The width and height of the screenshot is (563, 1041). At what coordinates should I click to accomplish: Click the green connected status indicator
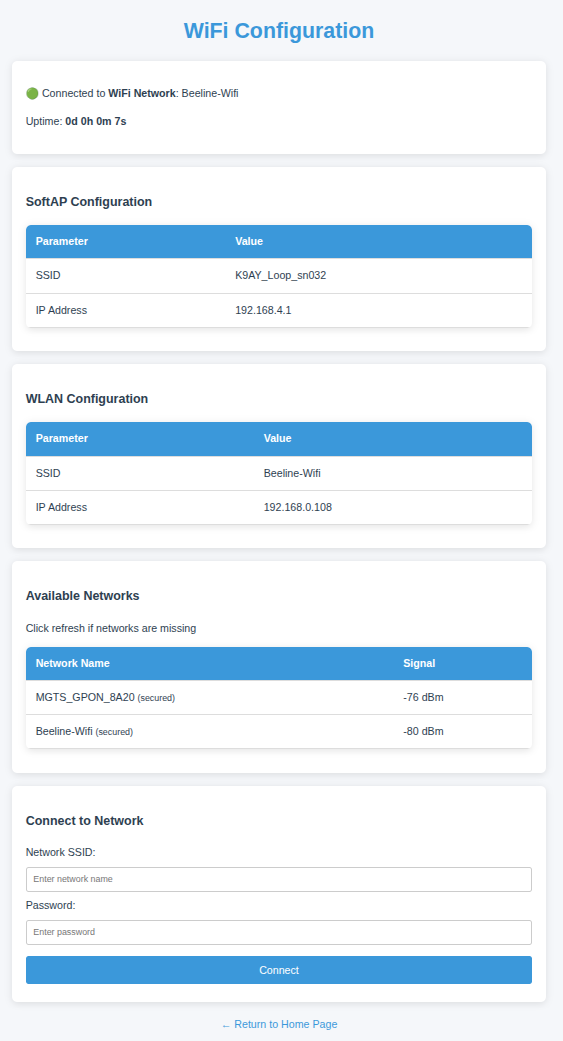[32, 94]
